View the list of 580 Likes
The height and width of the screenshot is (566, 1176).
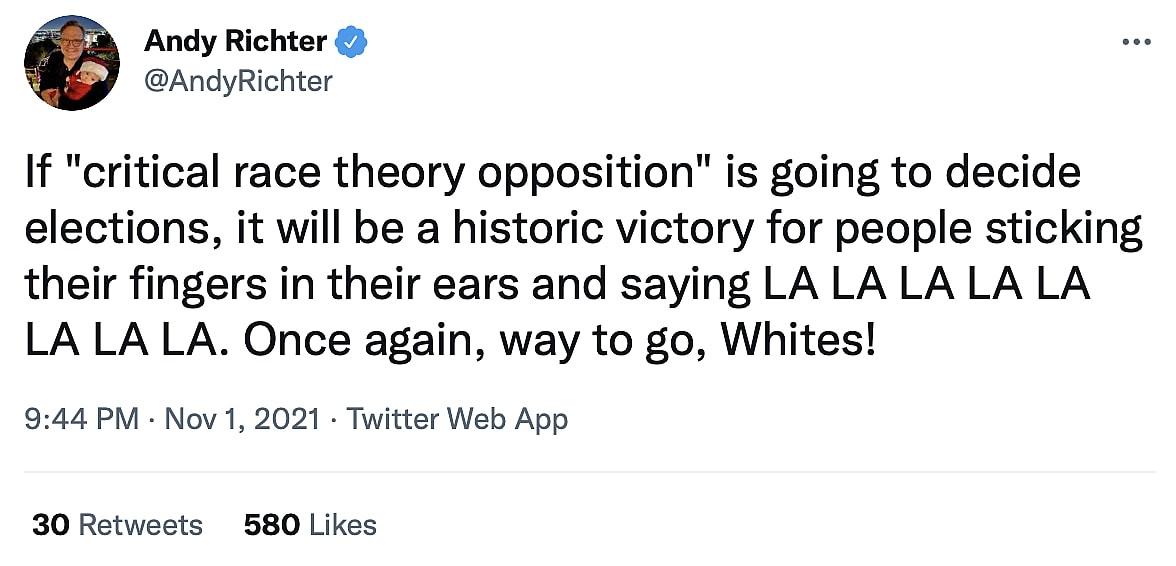tap(310, 525)
